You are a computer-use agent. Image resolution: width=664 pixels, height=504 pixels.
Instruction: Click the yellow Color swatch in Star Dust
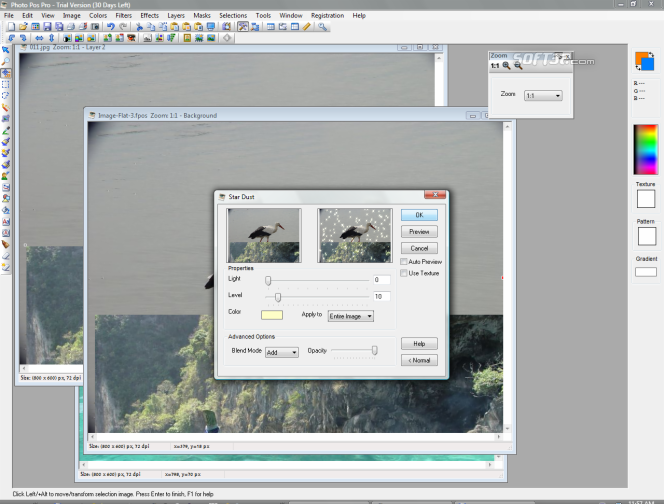(272, 315)
